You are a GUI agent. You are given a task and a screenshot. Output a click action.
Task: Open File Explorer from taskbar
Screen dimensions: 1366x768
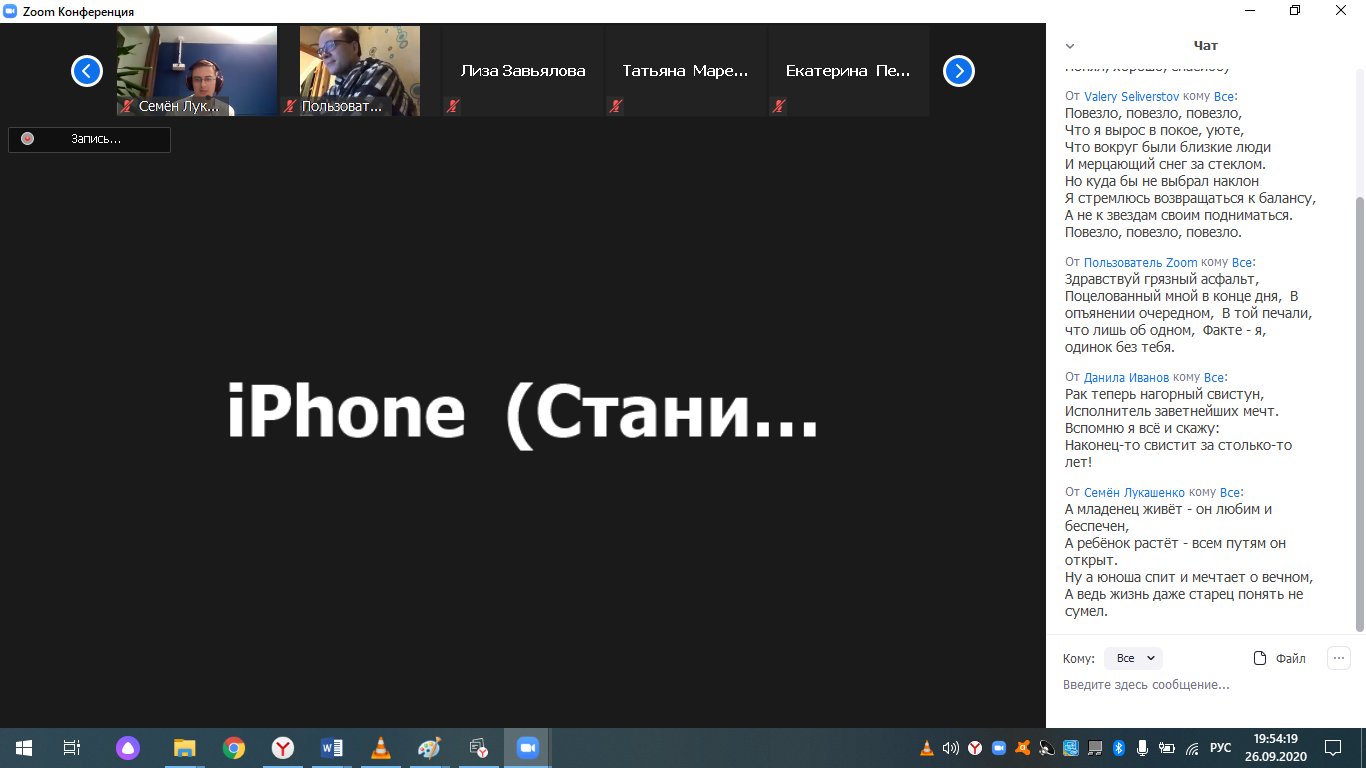(184, 748)
